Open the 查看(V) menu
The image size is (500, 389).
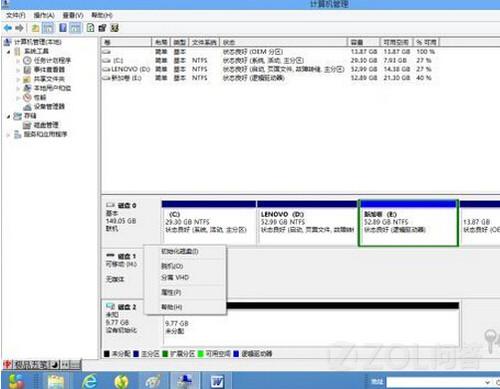pos(73,15)
